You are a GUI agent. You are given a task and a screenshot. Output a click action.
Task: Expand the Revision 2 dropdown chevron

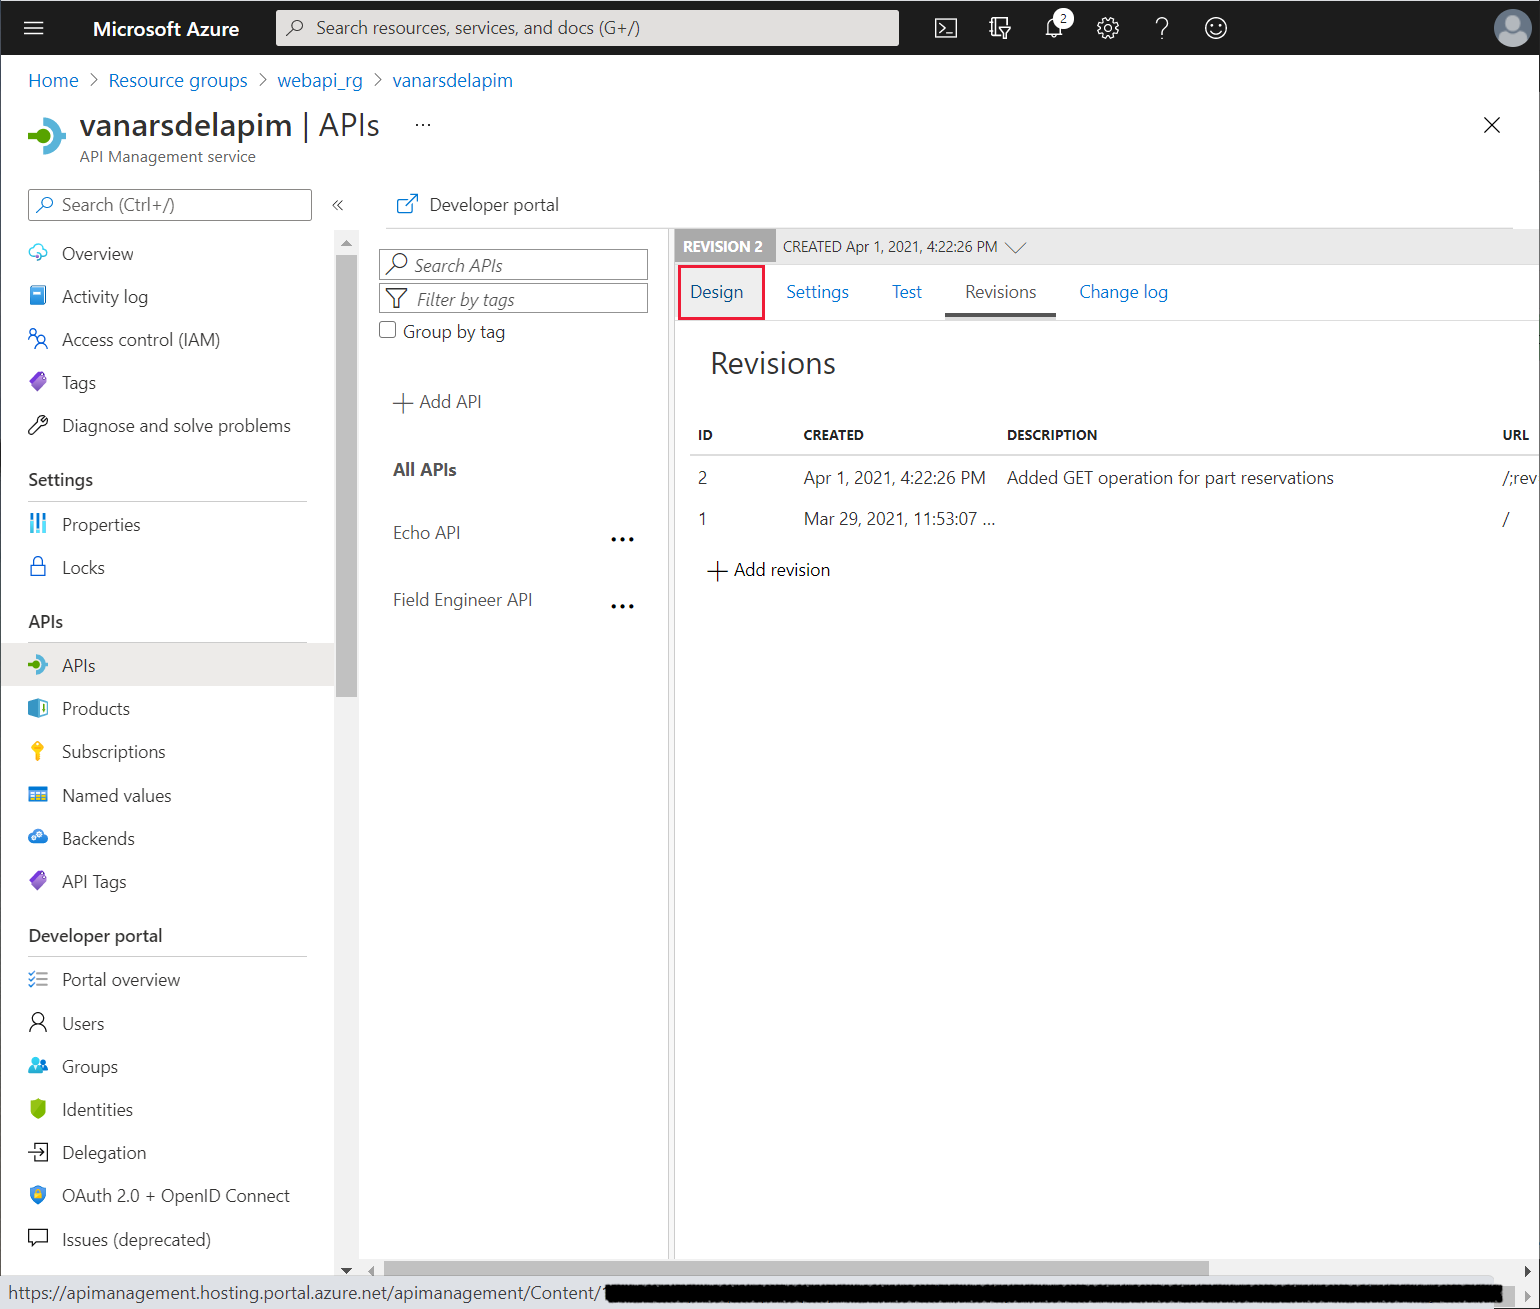[x=1016, y=247]
